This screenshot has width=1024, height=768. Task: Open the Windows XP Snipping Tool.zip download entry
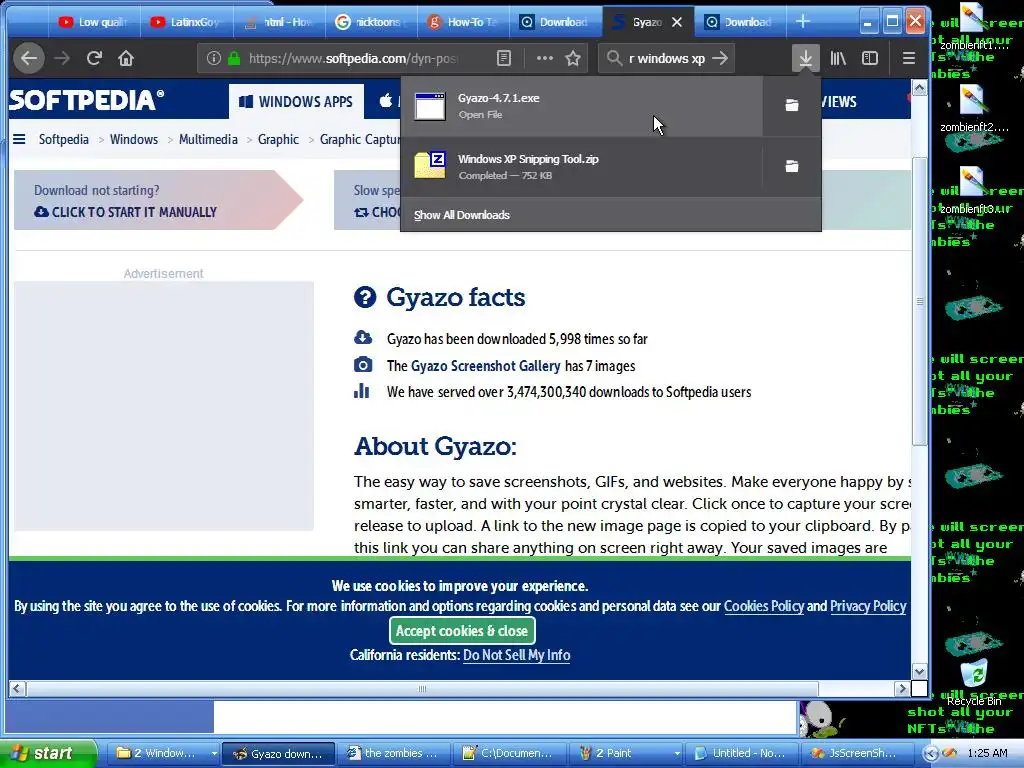(x=582, y=167)
